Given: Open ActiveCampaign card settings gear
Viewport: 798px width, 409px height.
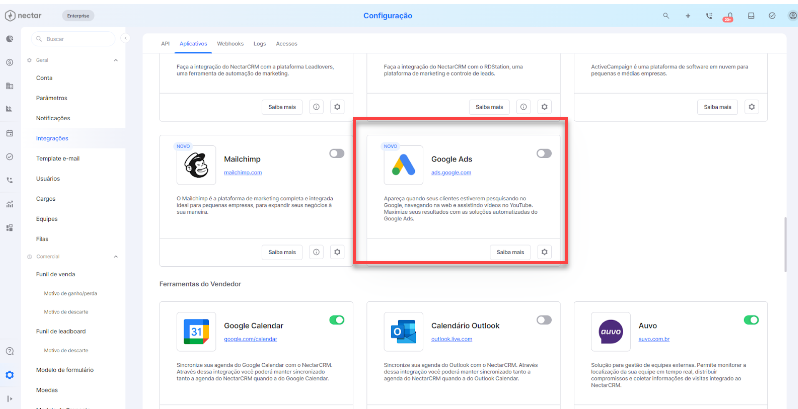Looking at the screenshot, I should (x=752, y=107).
